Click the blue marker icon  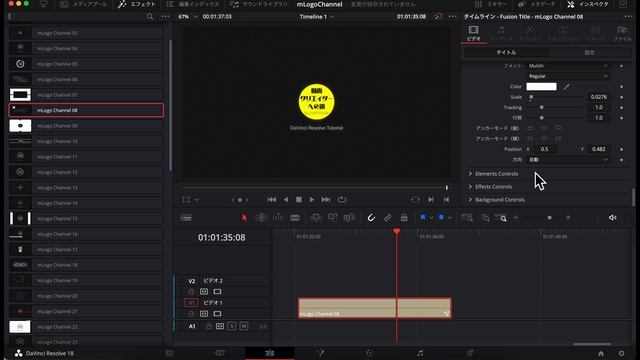coord(441,218)
